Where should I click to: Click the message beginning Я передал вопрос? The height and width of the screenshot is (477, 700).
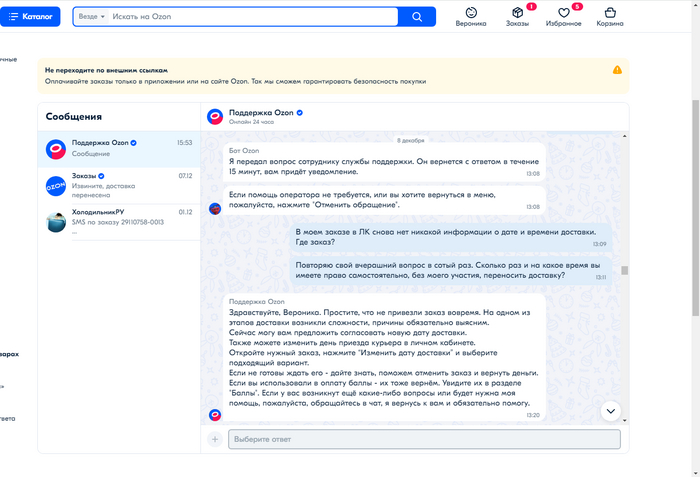coord(384,162)
